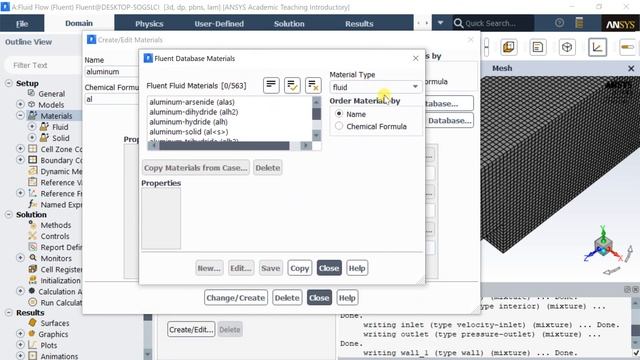This screenshot has width=640, height=360.
Task: Collapse the Results section in outline
Action: tap(9, 313)
